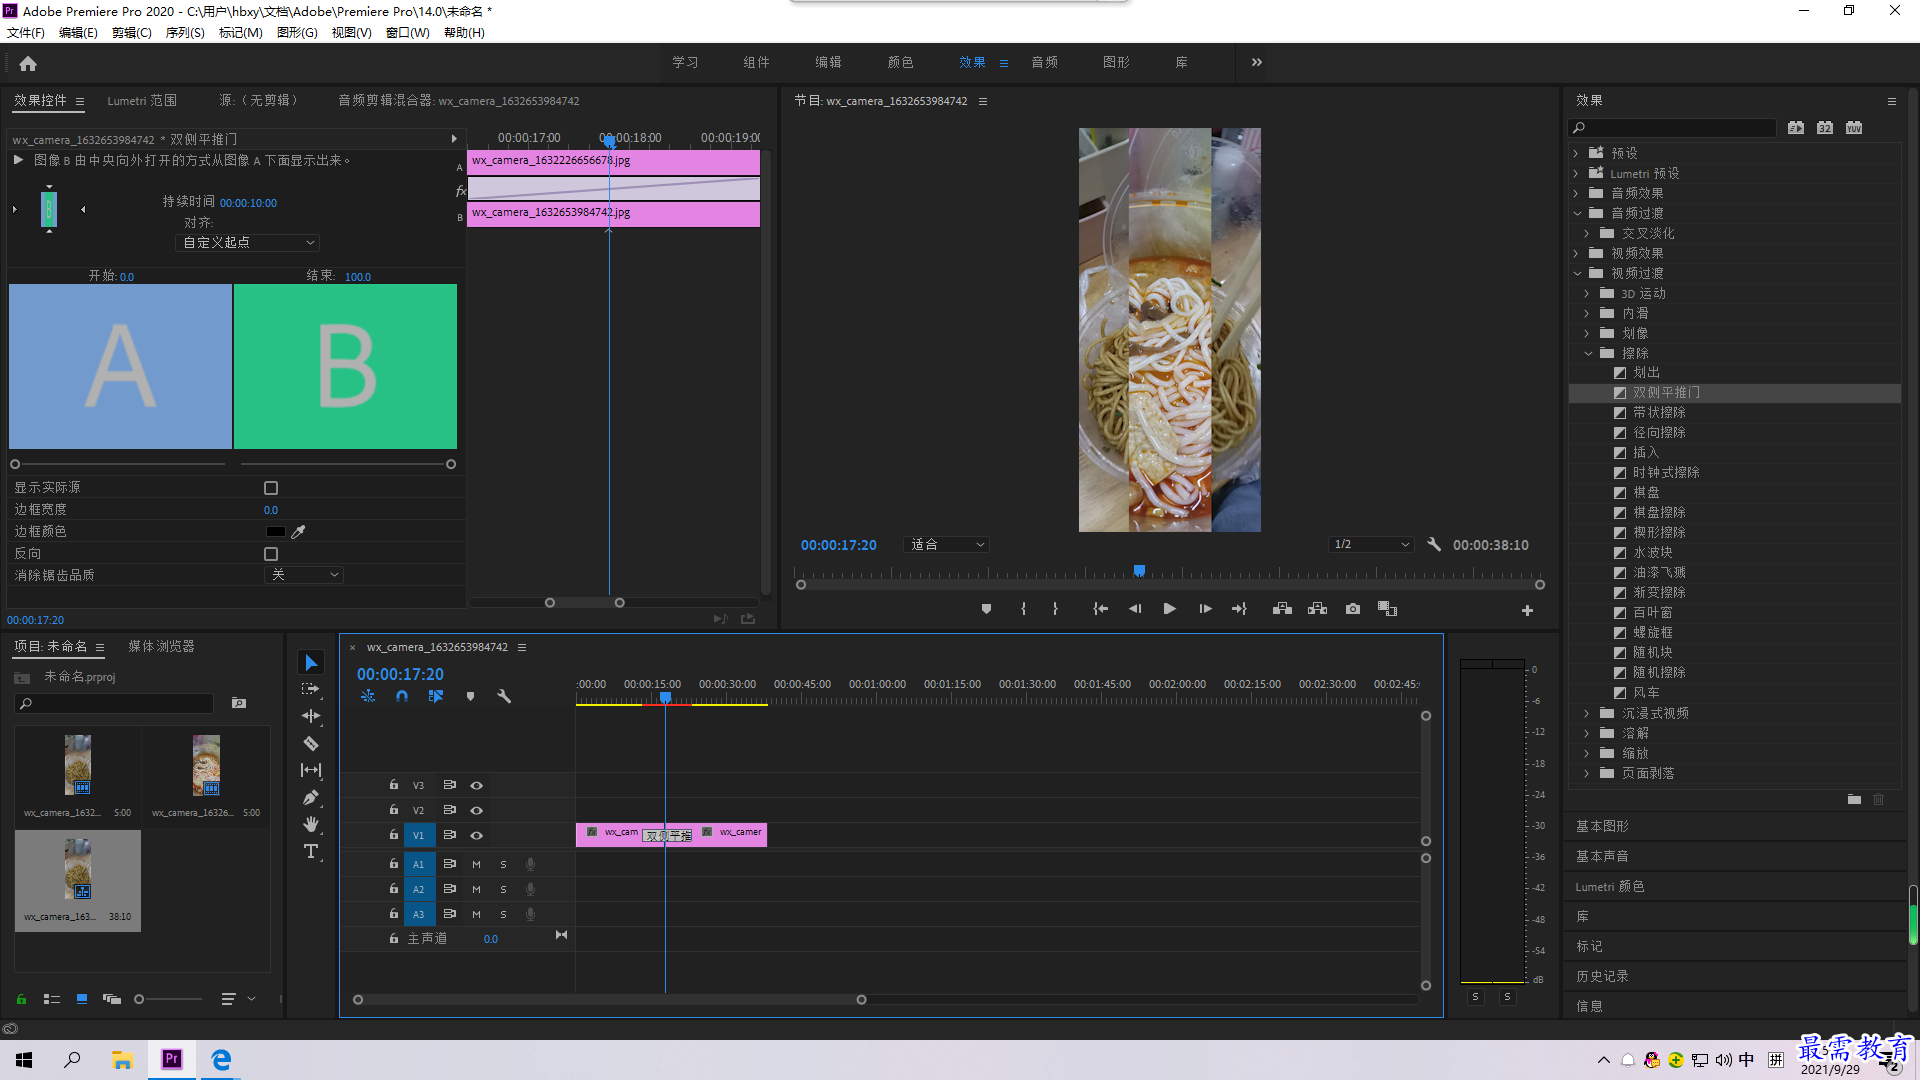The height and width of the screenshot is (1080, 1920).
Task: Click the Extract button
Action: tap(1317, 609)
